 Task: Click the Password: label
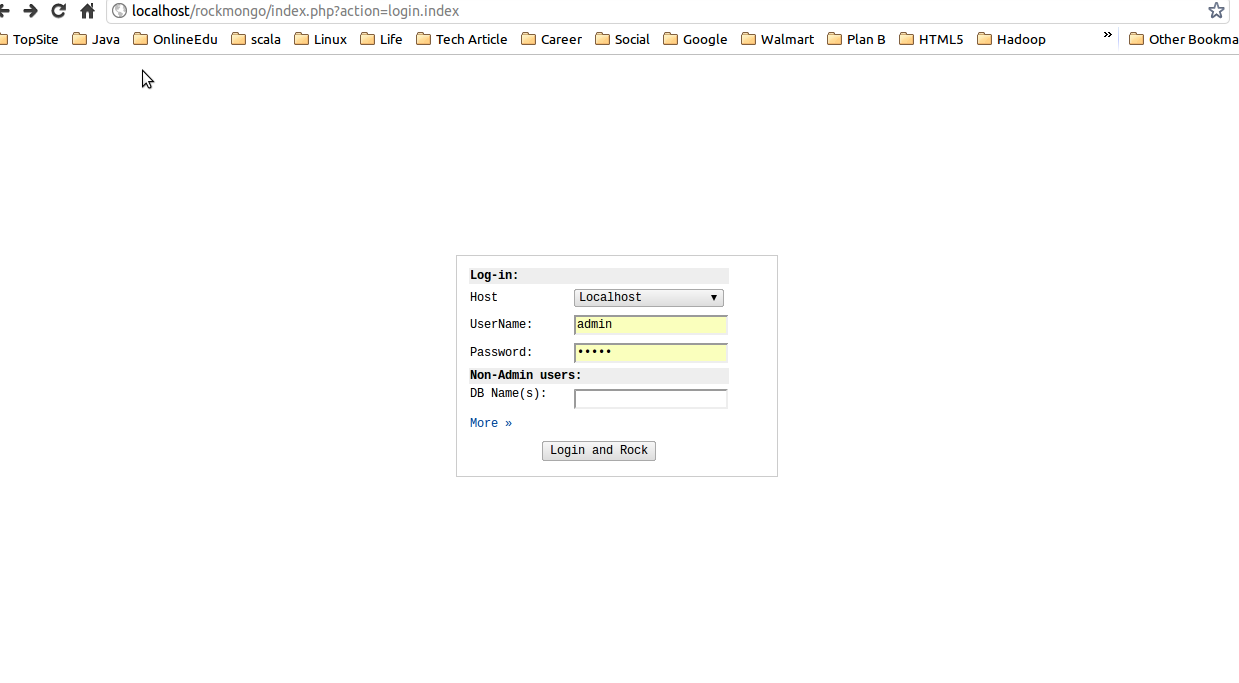tap(501, 352)
